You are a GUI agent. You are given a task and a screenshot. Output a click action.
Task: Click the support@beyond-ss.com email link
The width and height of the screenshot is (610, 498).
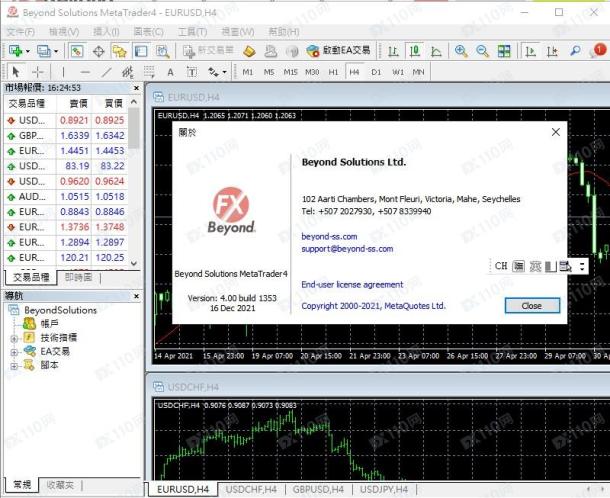[x=347, y=249]
